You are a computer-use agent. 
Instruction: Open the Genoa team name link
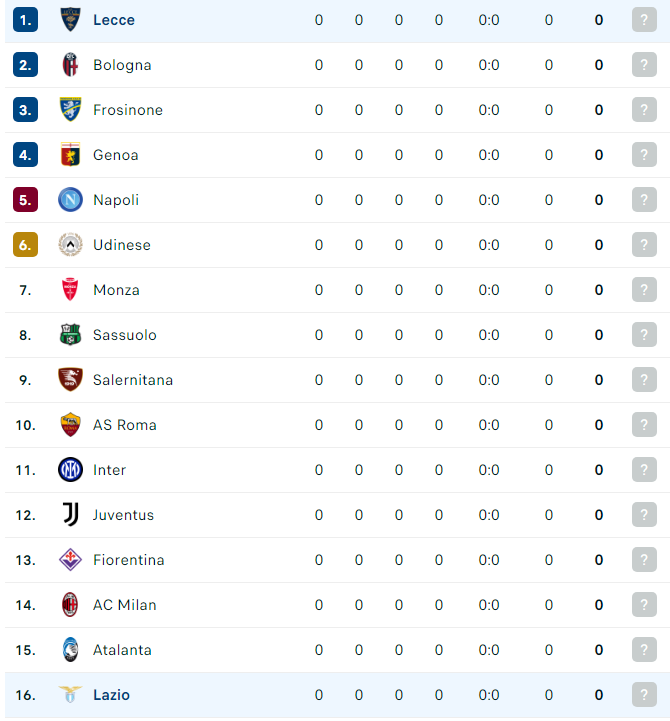coord(115,155)
